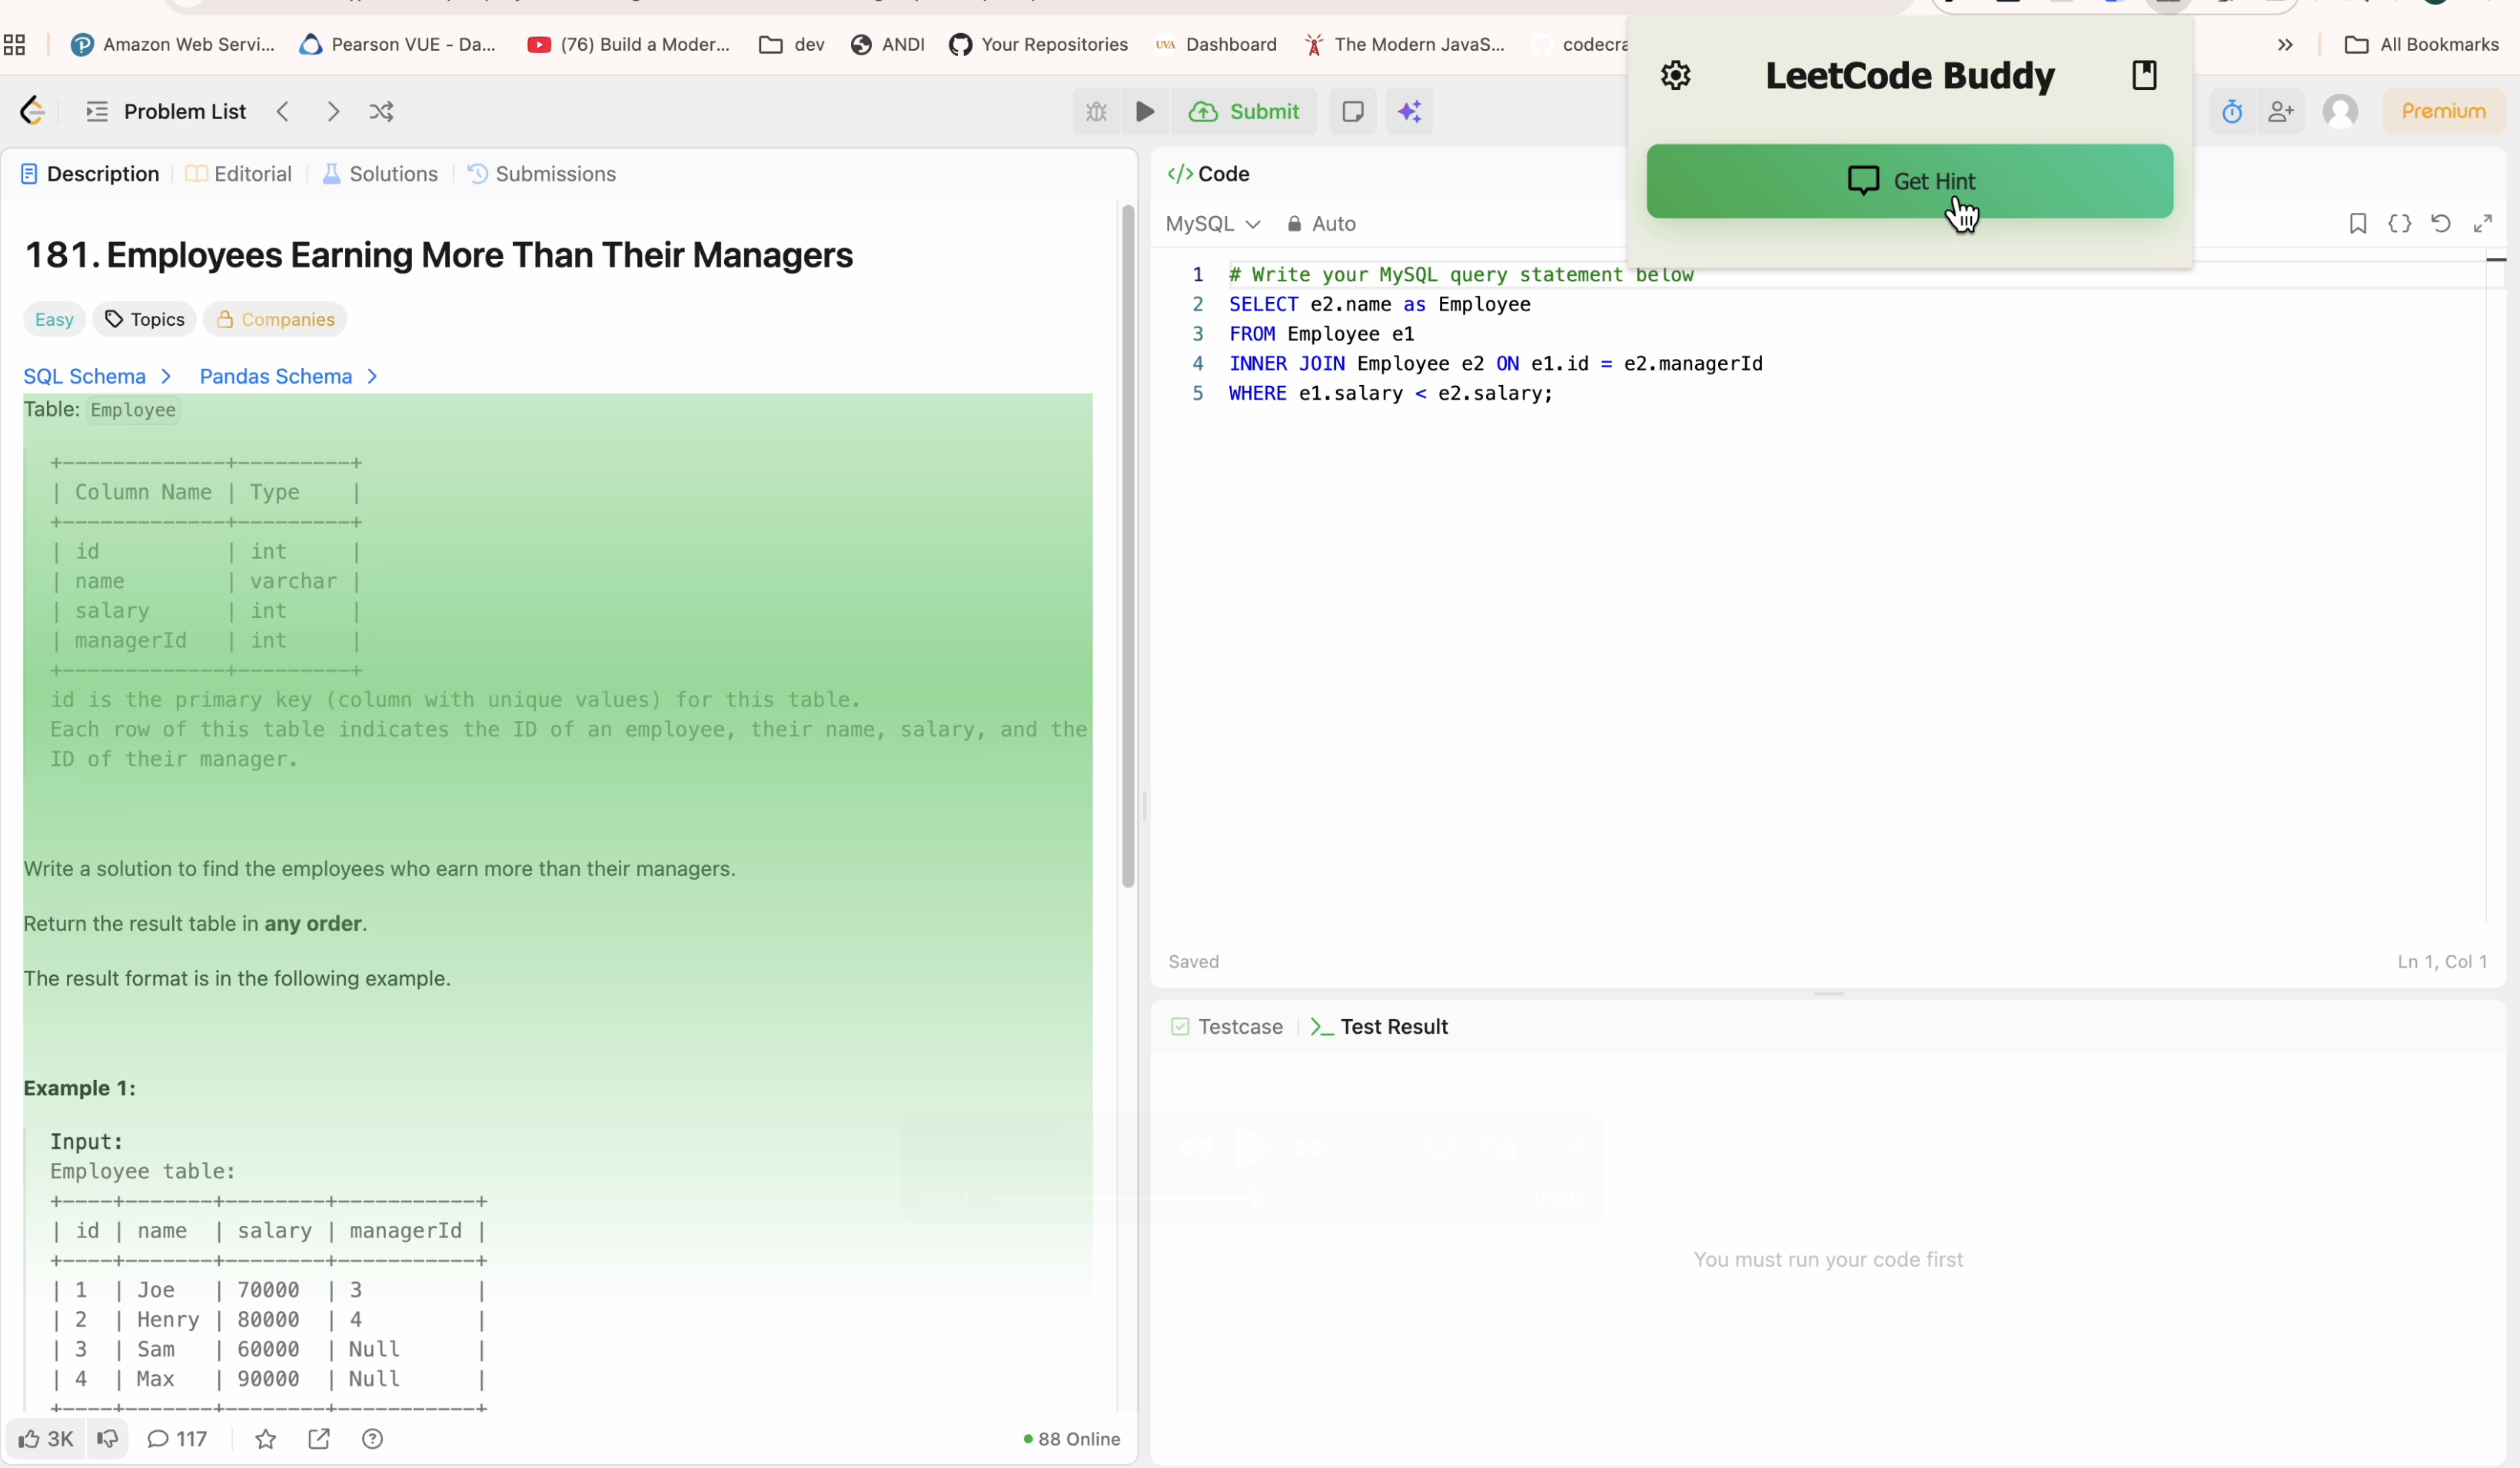The image size is (2520, 1468).
Task: Click the Run code play icon
Action: click(1145, 112)
